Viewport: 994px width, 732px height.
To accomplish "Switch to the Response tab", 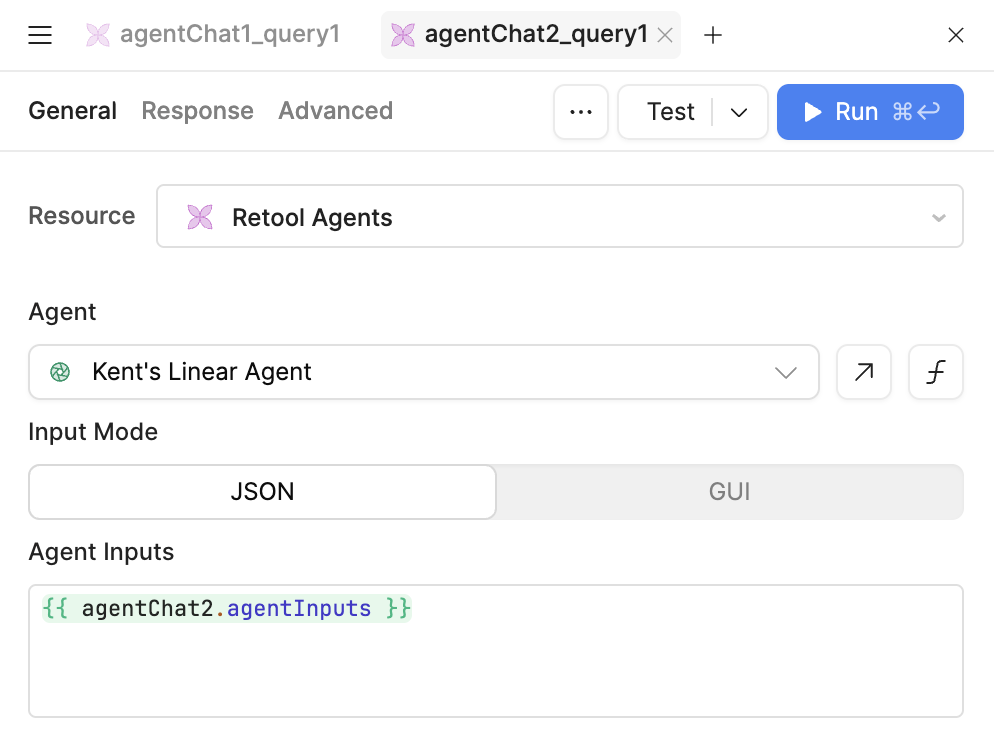I will [197, 111].
